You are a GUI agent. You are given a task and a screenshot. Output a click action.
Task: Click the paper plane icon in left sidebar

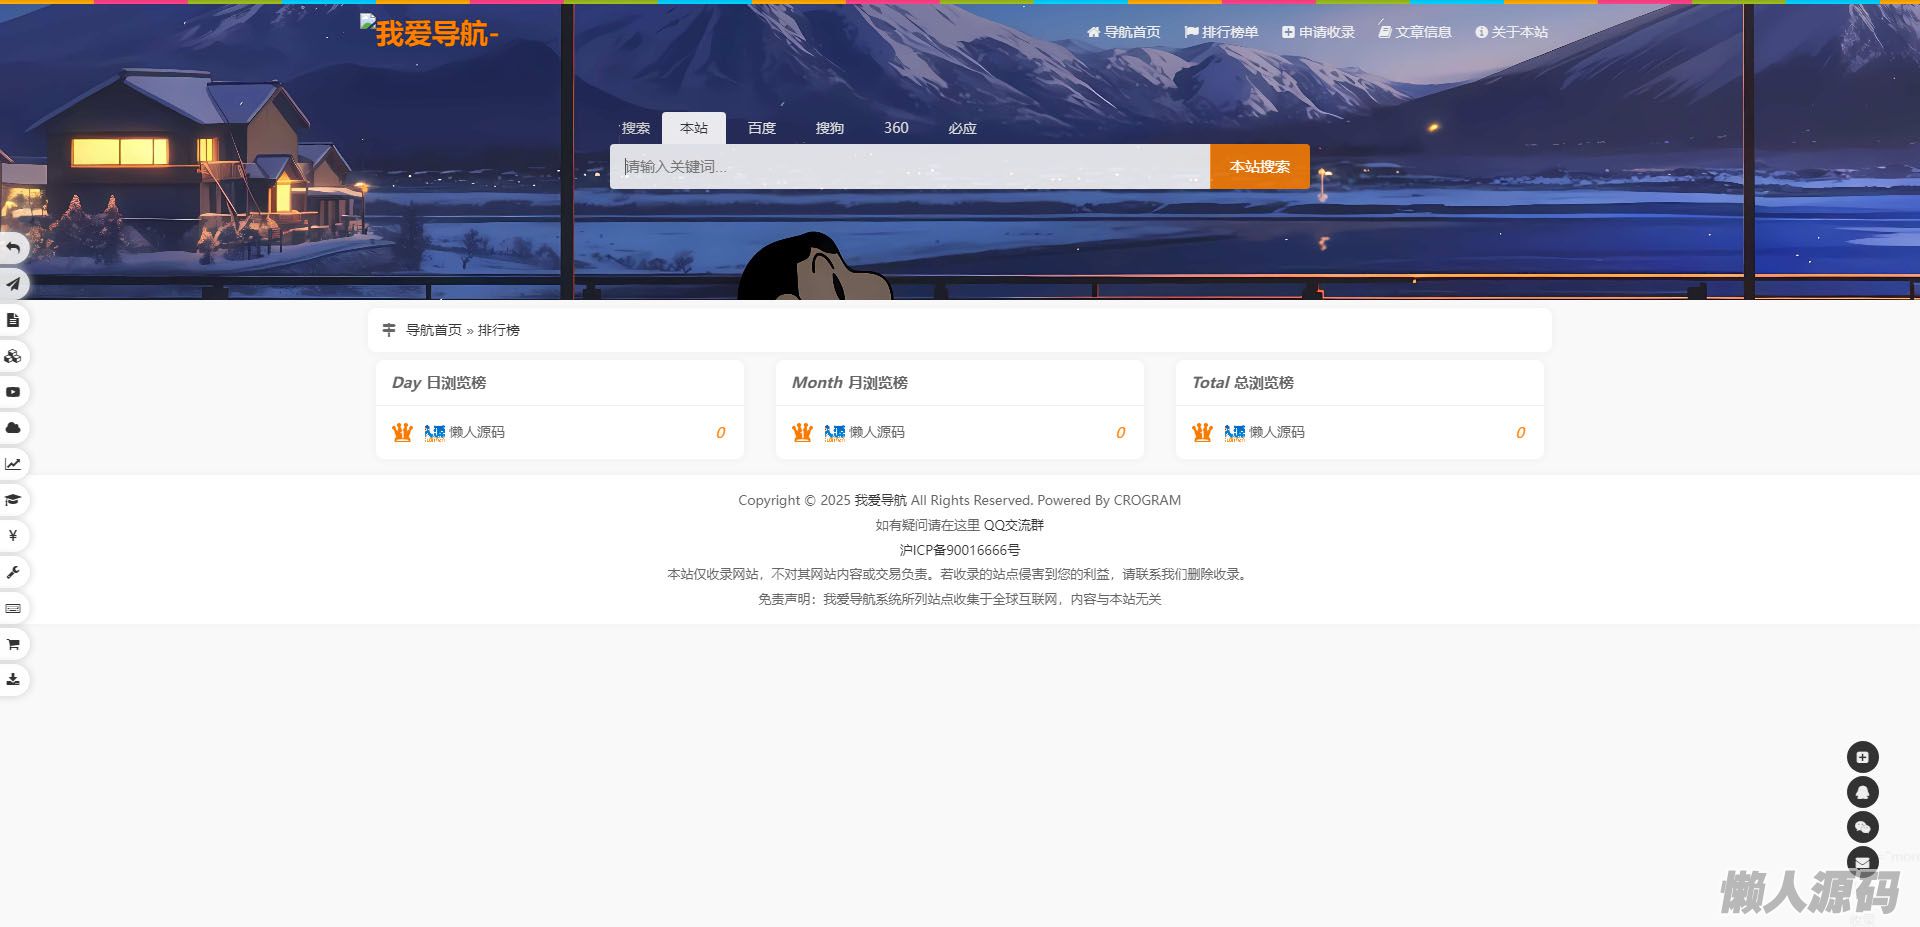pyautogui.click(x=13, y=284)
